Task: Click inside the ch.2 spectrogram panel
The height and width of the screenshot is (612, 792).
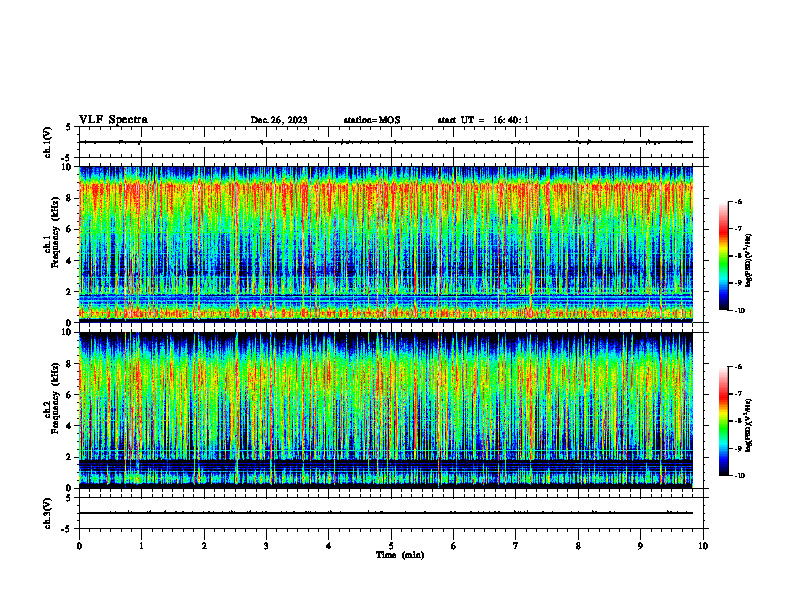Action: [x=386, y=410]
